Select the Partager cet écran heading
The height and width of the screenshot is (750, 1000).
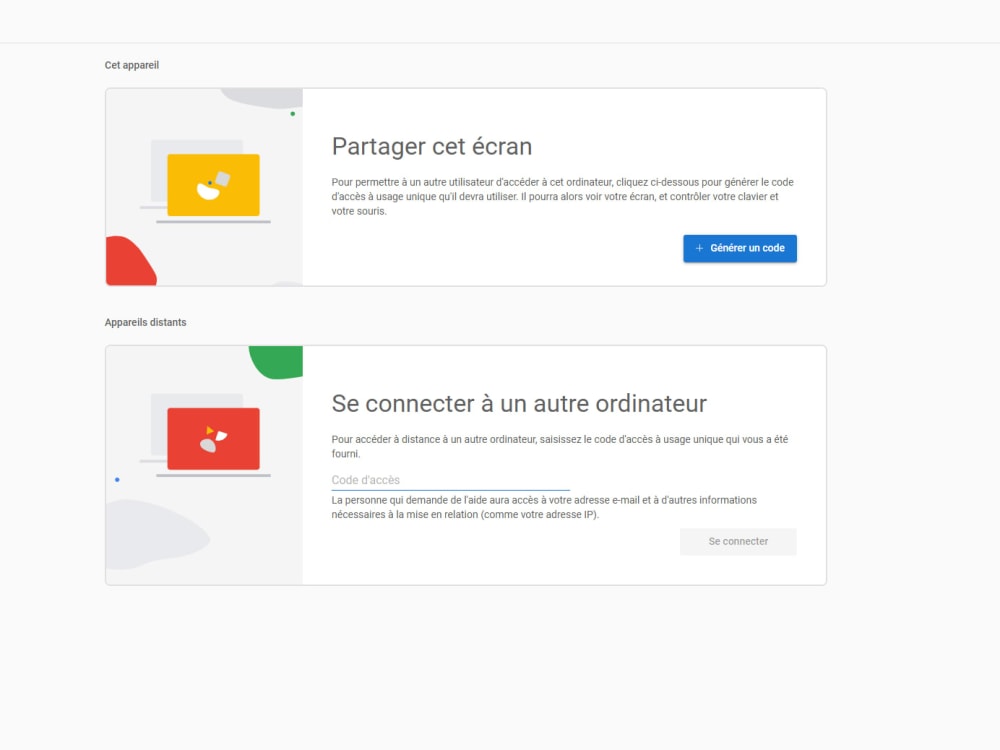tap(432, 147)
